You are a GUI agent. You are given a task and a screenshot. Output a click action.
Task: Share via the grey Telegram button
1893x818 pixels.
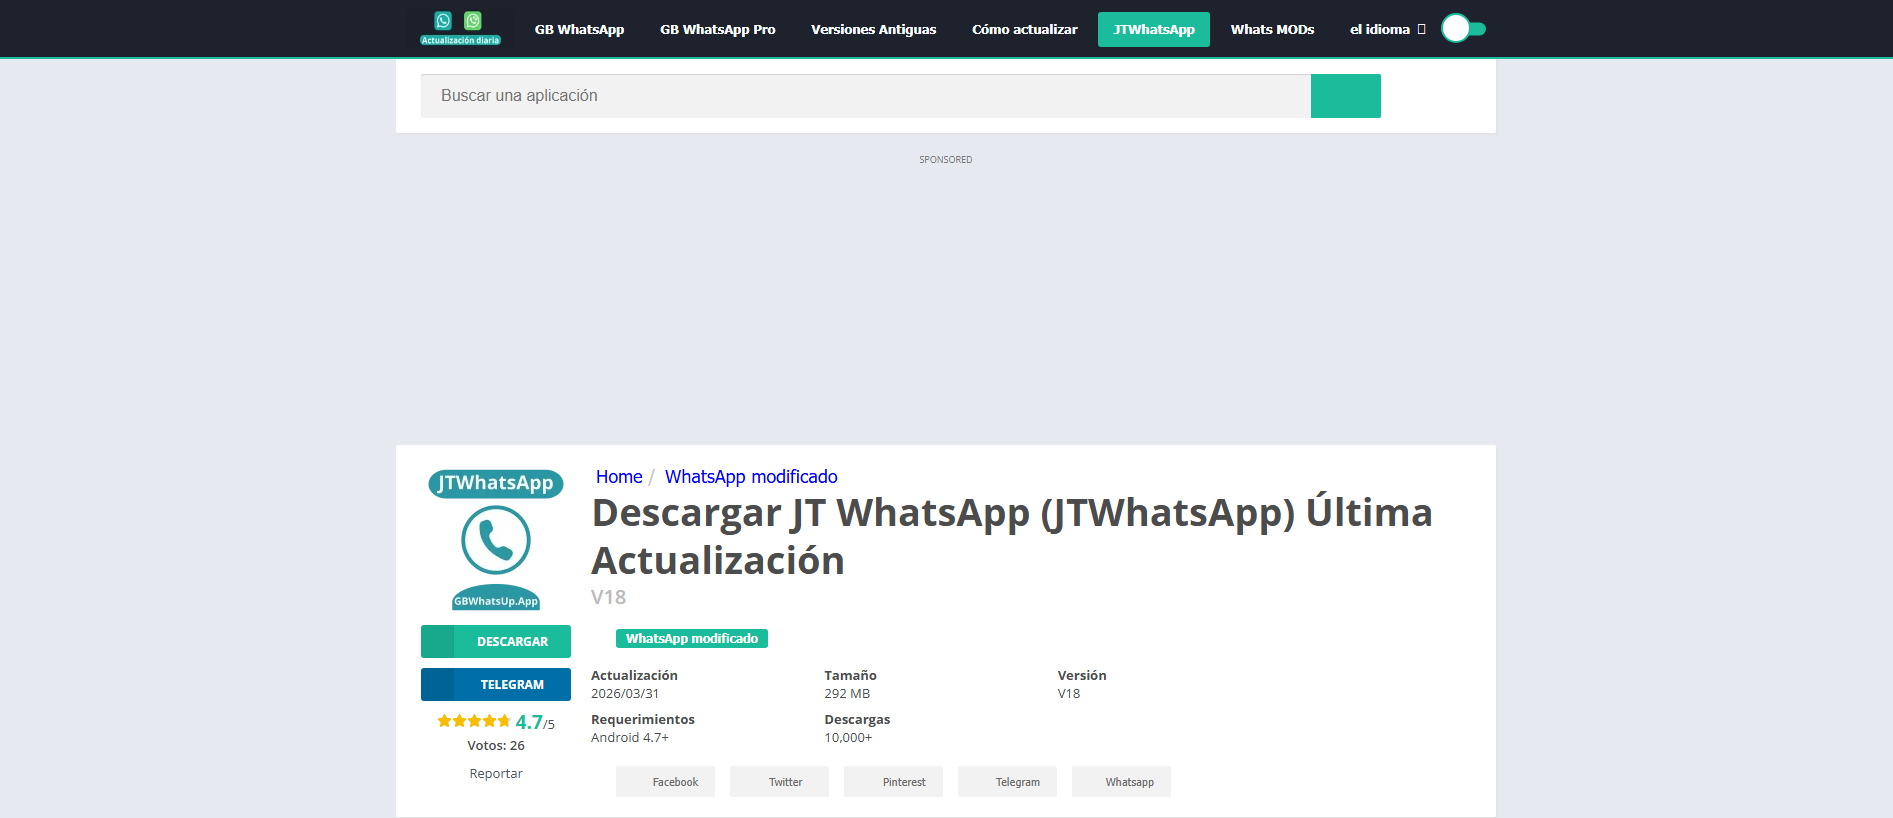click(1008, 782)
